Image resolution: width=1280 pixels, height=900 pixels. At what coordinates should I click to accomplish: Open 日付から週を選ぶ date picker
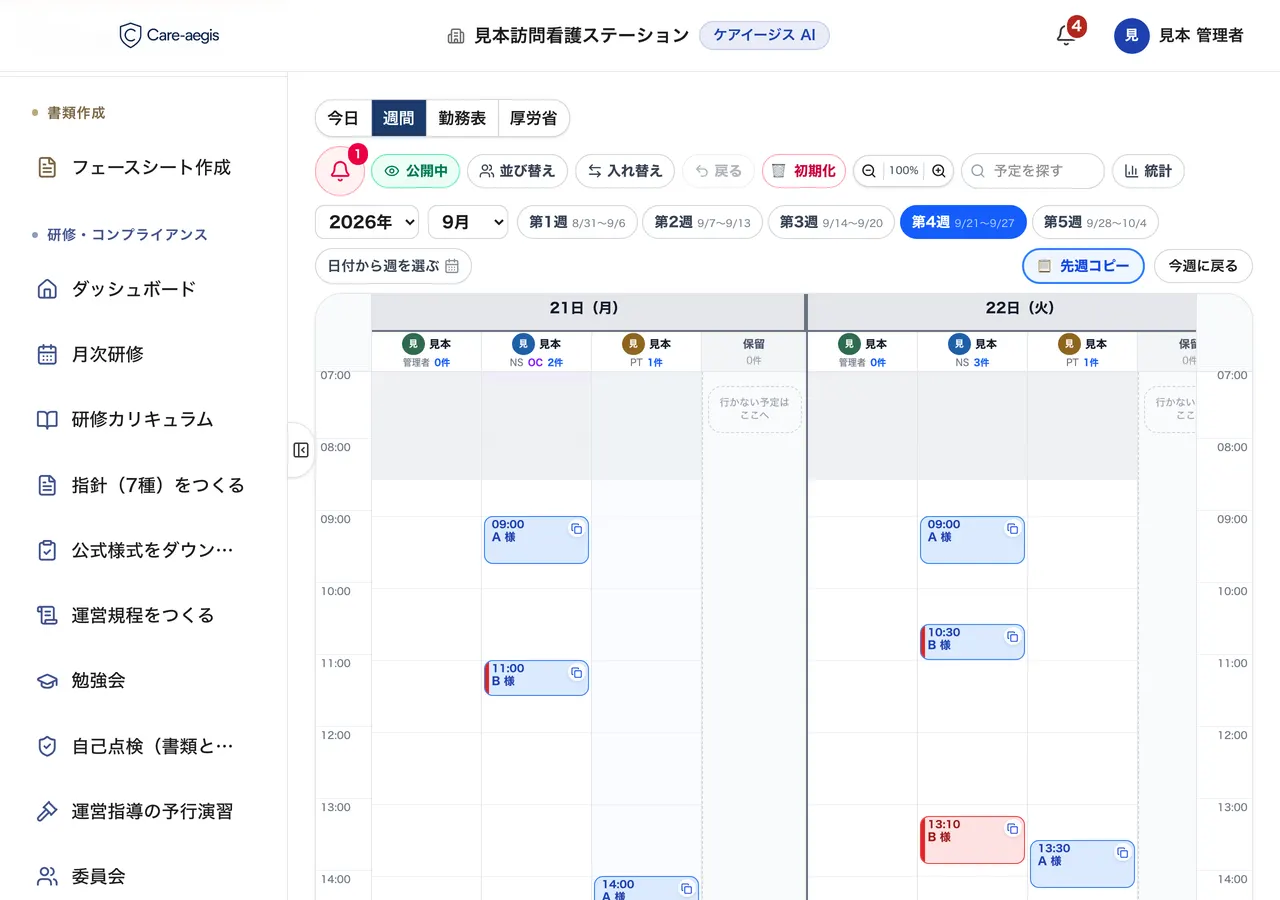(x=393, y=266)
